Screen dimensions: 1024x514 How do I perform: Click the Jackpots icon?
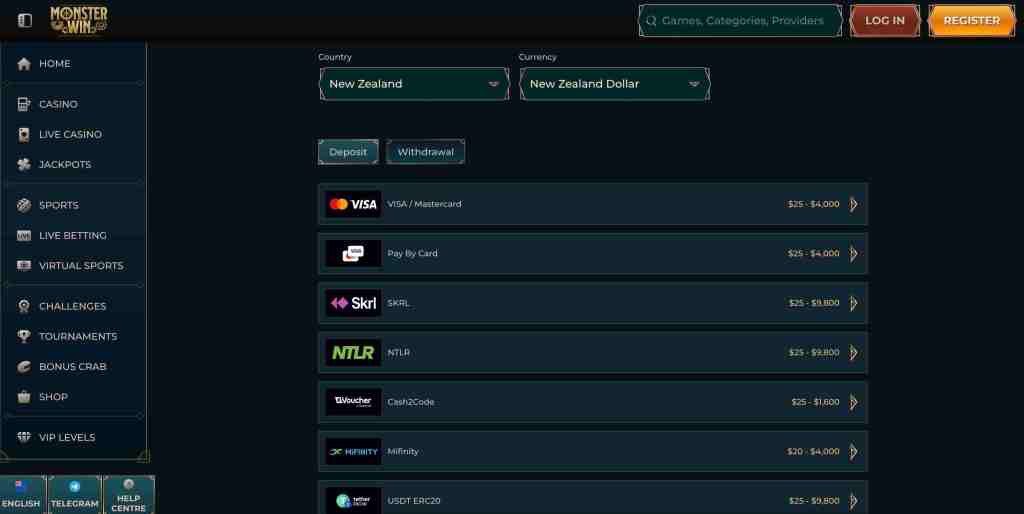(24, 164)
